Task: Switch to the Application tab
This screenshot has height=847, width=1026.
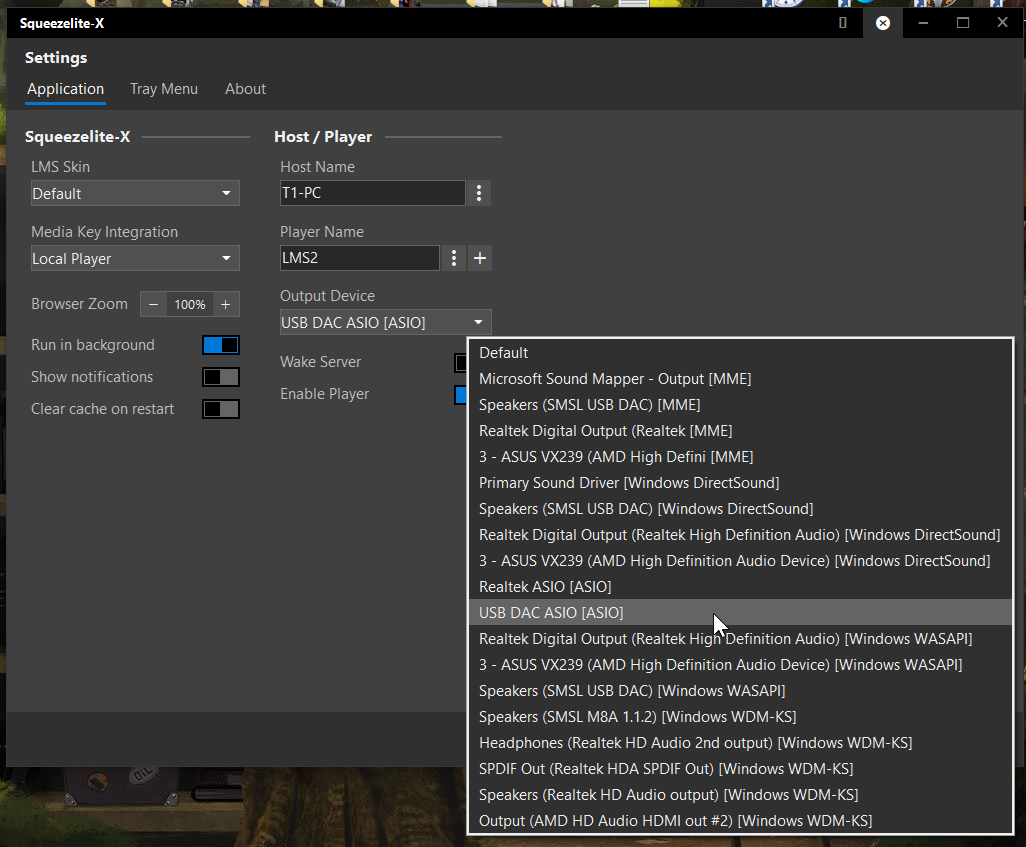Action: coord(65,89)
